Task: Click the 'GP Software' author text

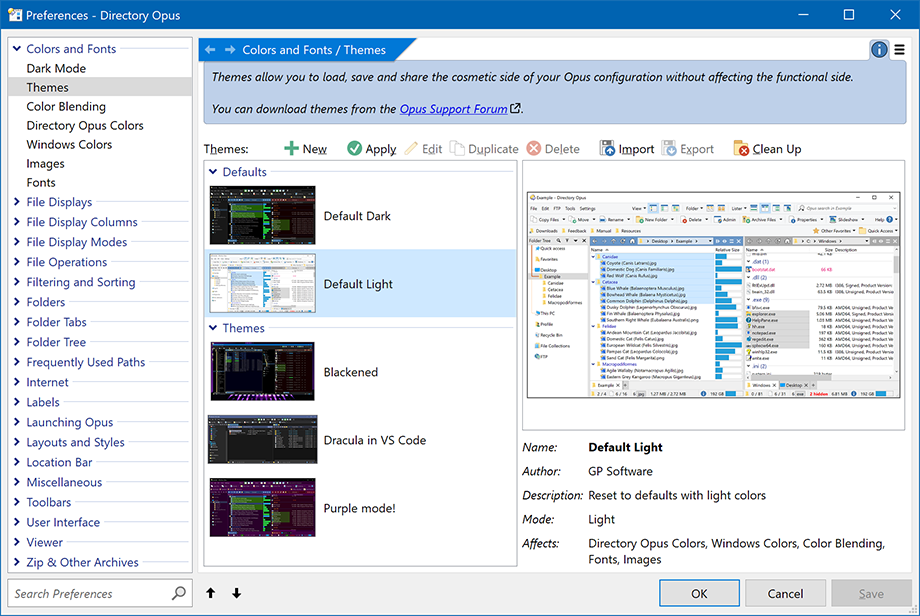Action: (x=620, y=471)
